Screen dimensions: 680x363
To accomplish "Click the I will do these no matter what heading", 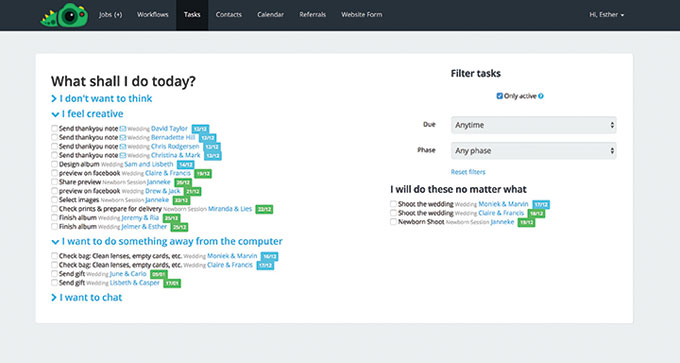I will 458,190.
